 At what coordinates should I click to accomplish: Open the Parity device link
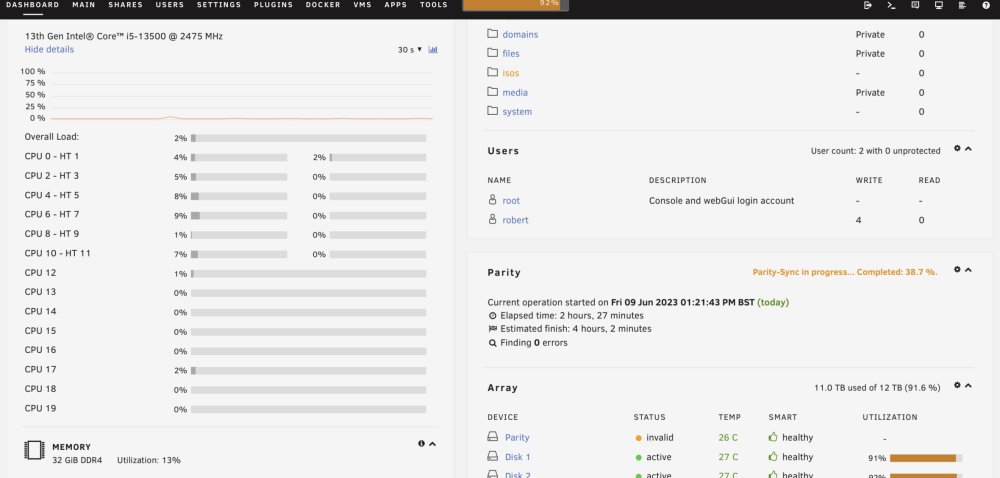[517, 438]
